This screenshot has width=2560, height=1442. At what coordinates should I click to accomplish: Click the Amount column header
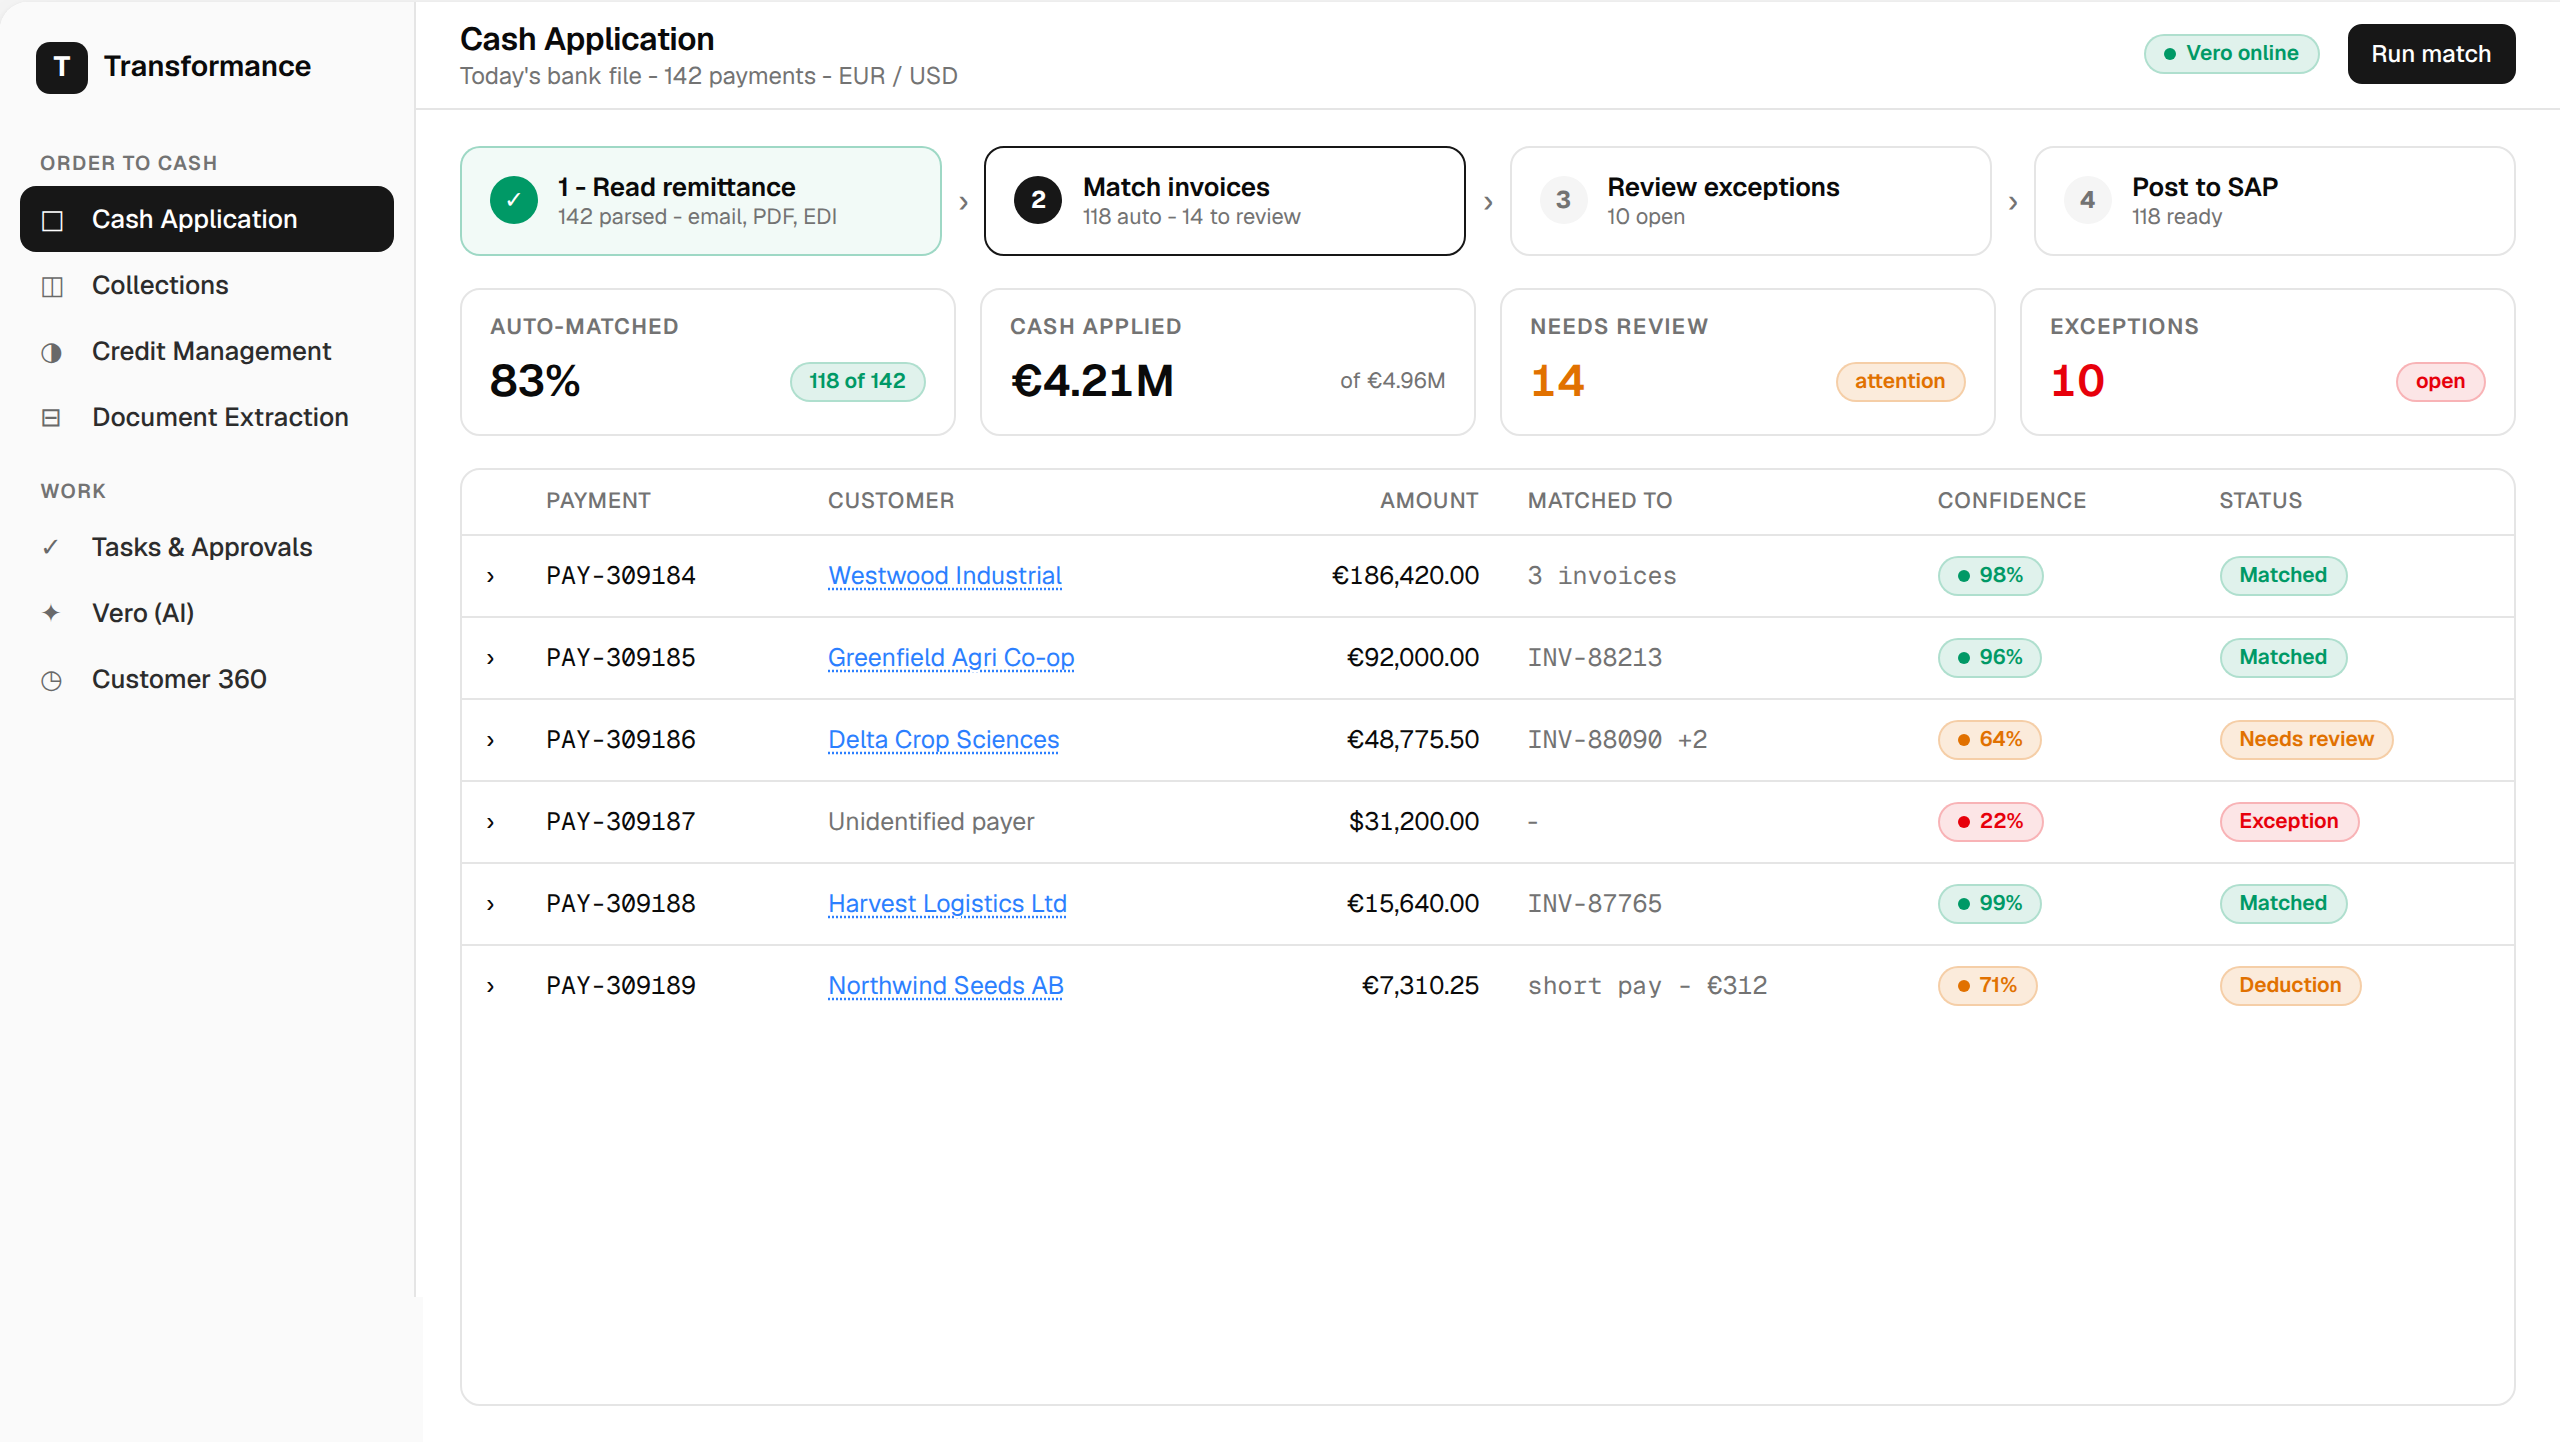pyautogui.click(x=1429, y=501)
